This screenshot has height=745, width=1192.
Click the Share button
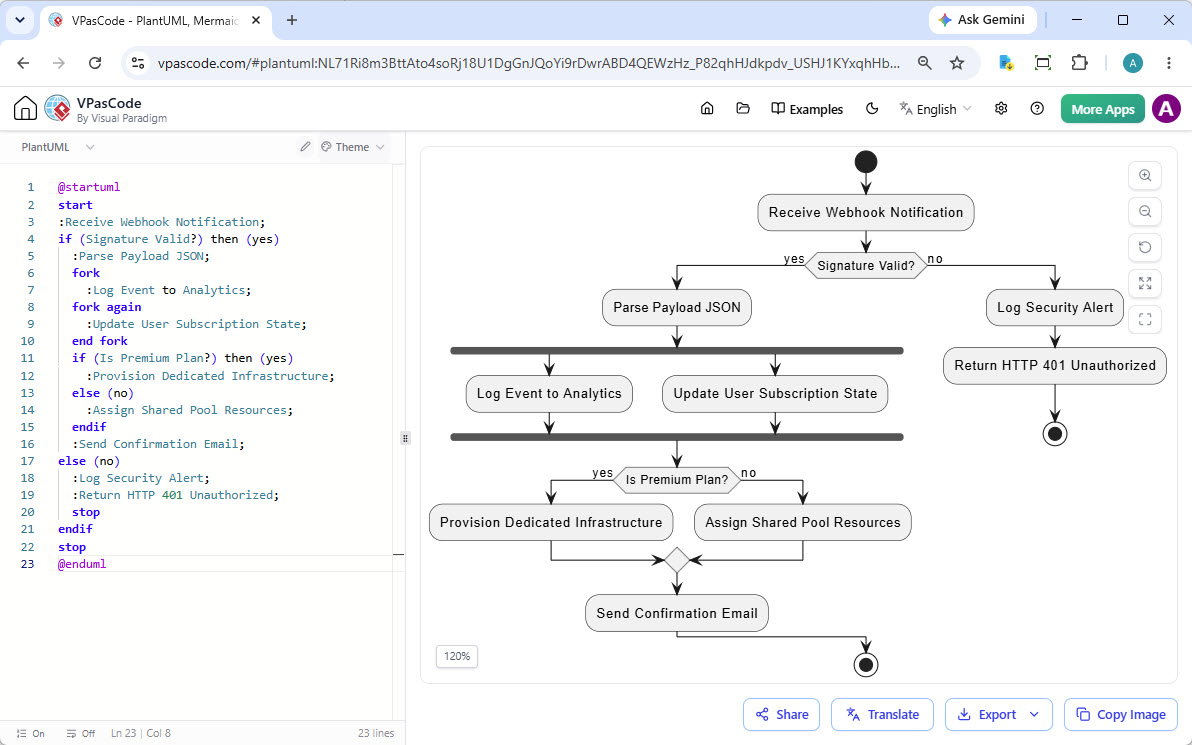click(x=781, y=715)
